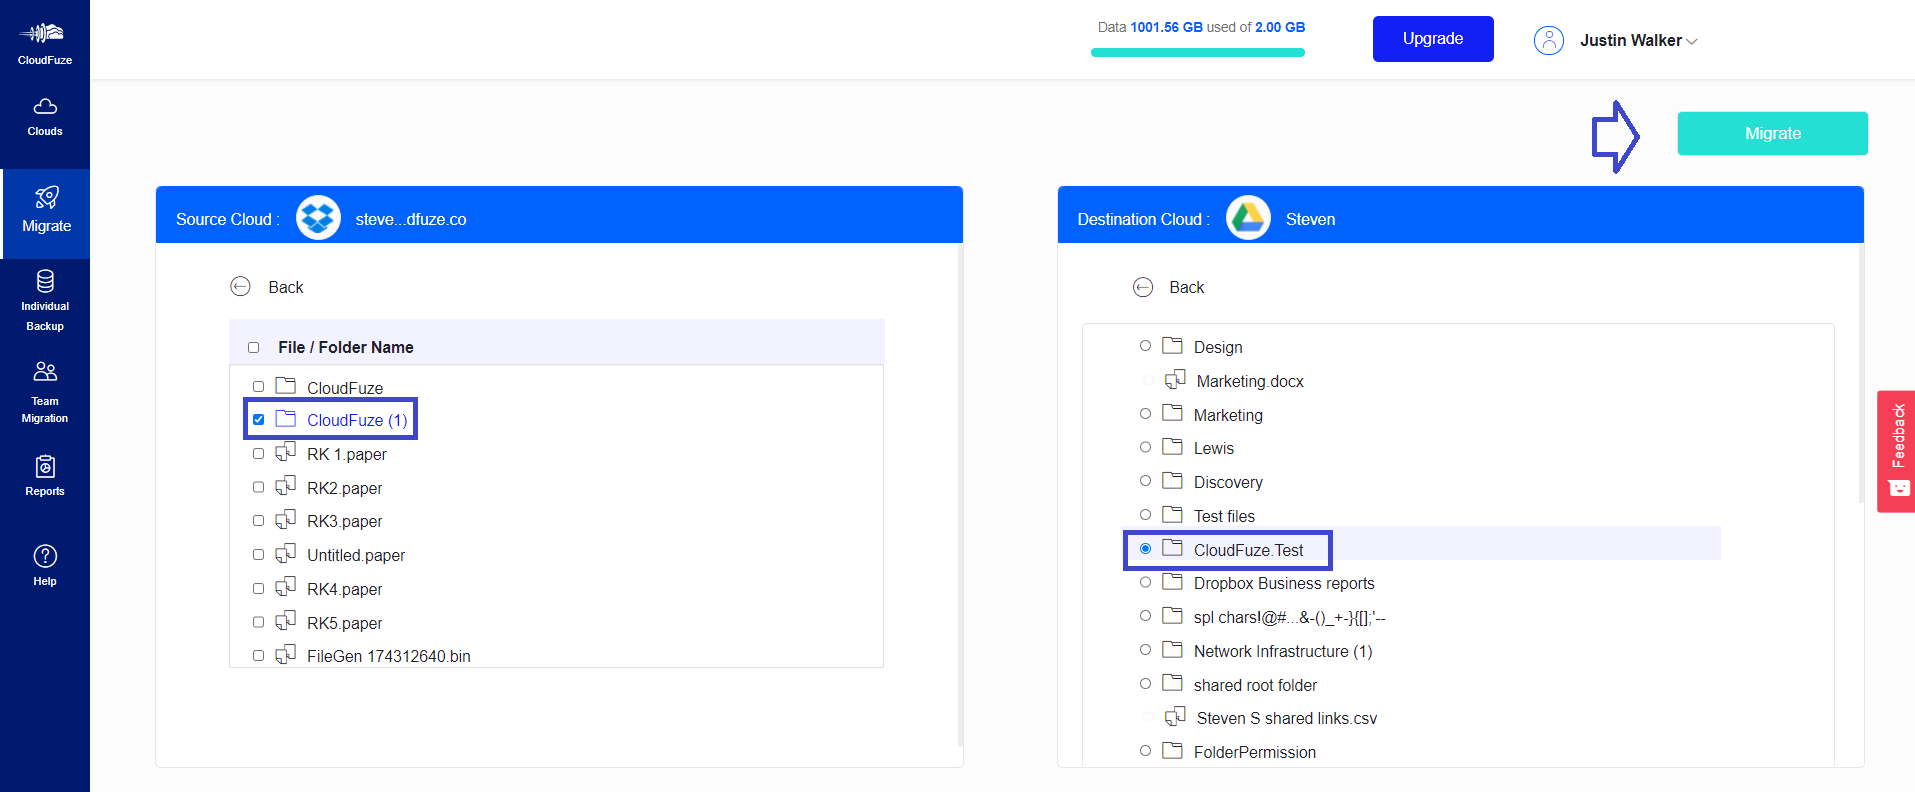Viewport: 1915px width, 792px height.
Task: Select the Network Infrastructure (1) radio button
Action: point(1145,650)
